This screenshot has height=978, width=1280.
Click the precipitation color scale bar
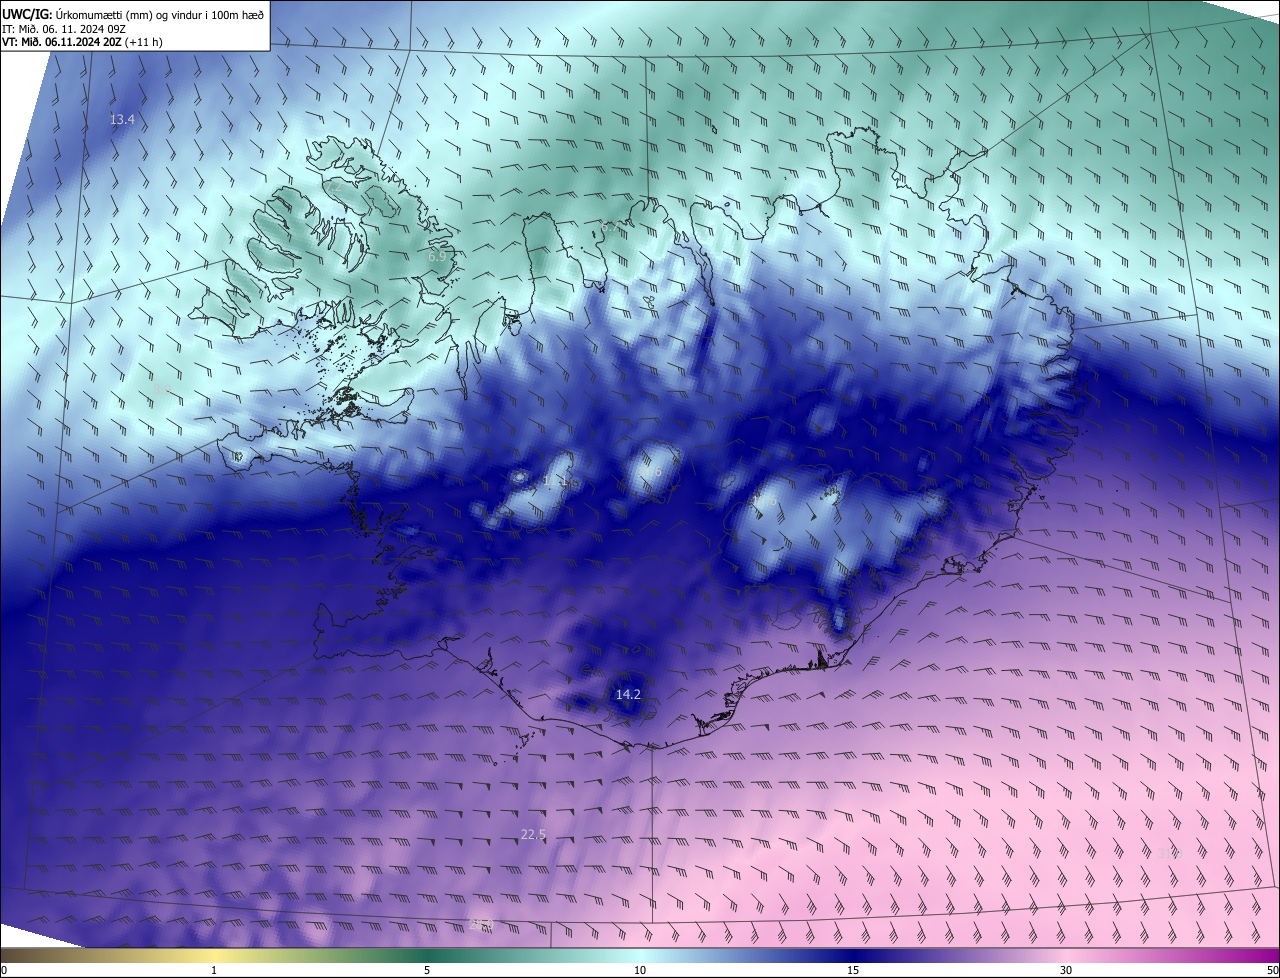pos(640,955)
